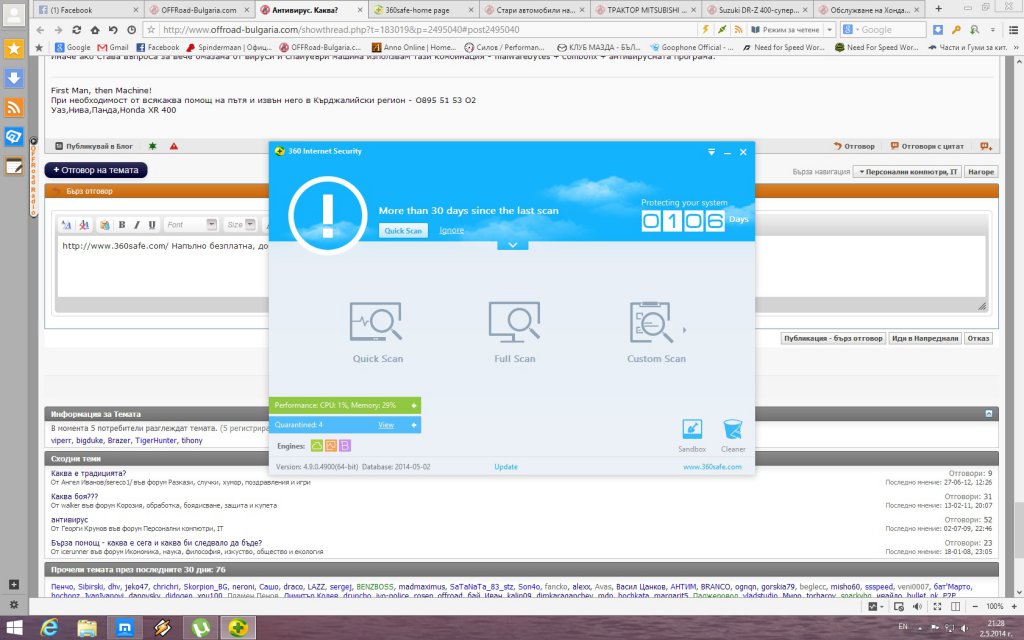This screenshot has height=640, width=1024.
Task: Toggle underline formatting in quick reply editor
Action: (x=152, y=225)
